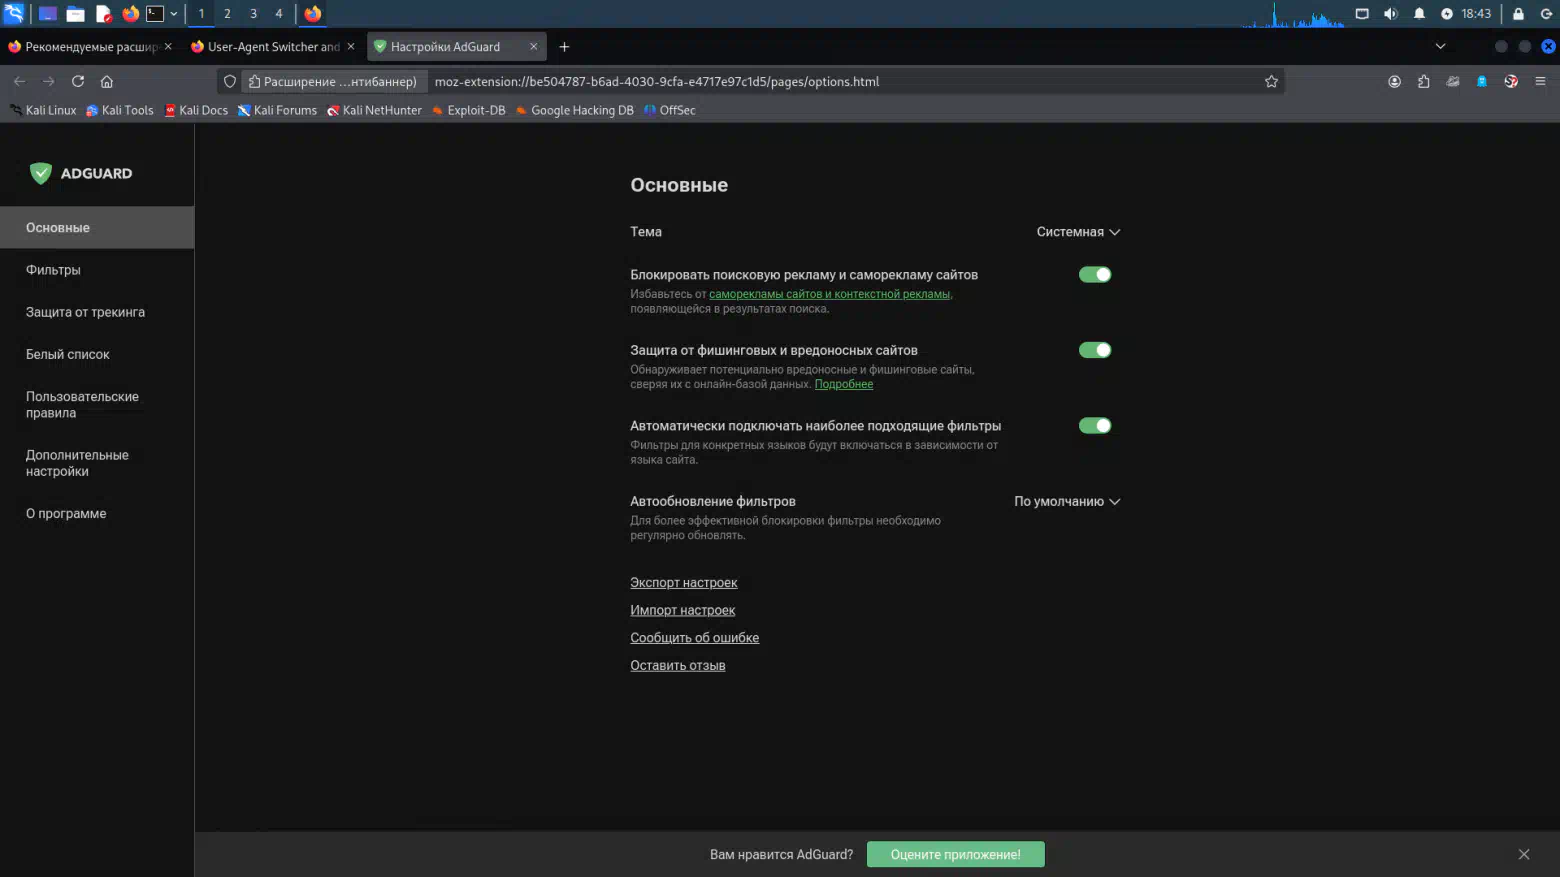Click the tracking protection shield icon

coord(230,82)
